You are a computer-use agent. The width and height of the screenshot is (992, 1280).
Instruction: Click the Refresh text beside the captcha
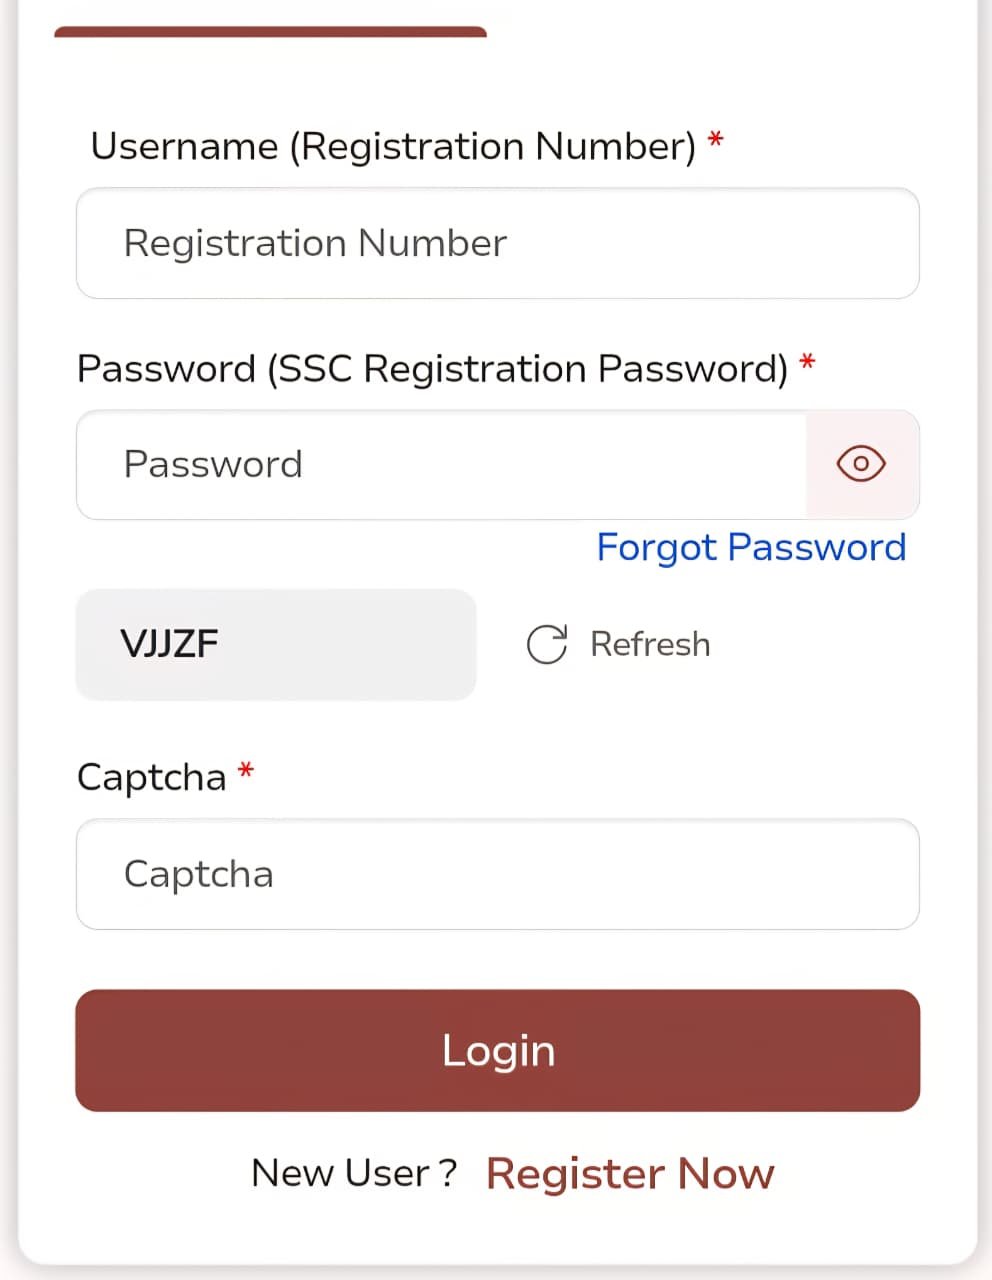[650, 645]
